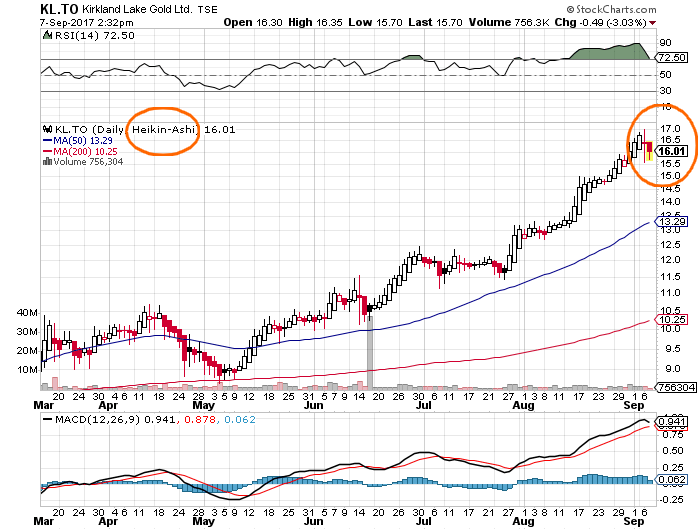Select the KL.TO ticker title
700x530 pixels.
click(59, 9)
